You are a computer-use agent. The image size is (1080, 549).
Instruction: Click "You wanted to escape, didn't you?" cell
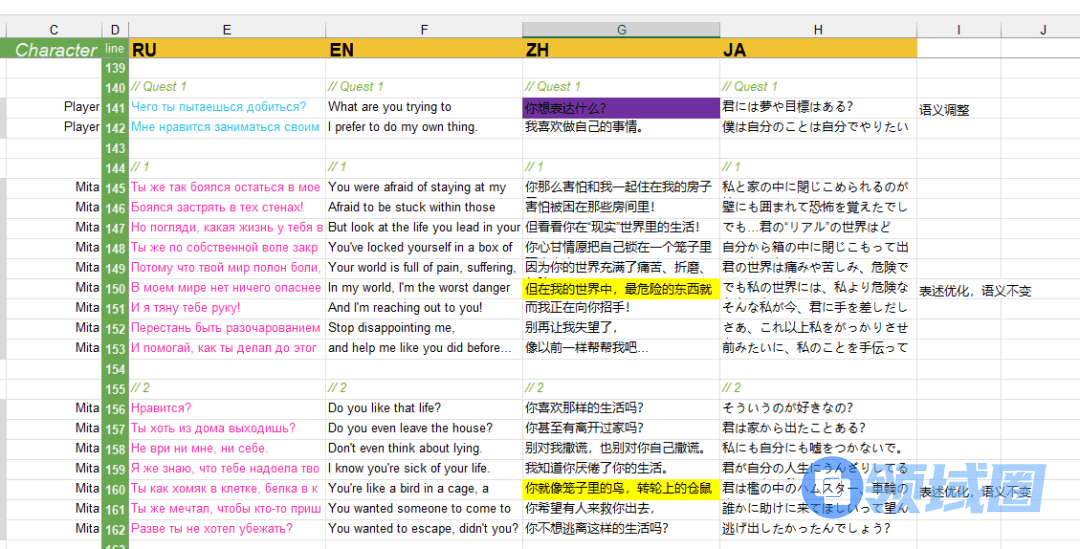pos(424,528)
